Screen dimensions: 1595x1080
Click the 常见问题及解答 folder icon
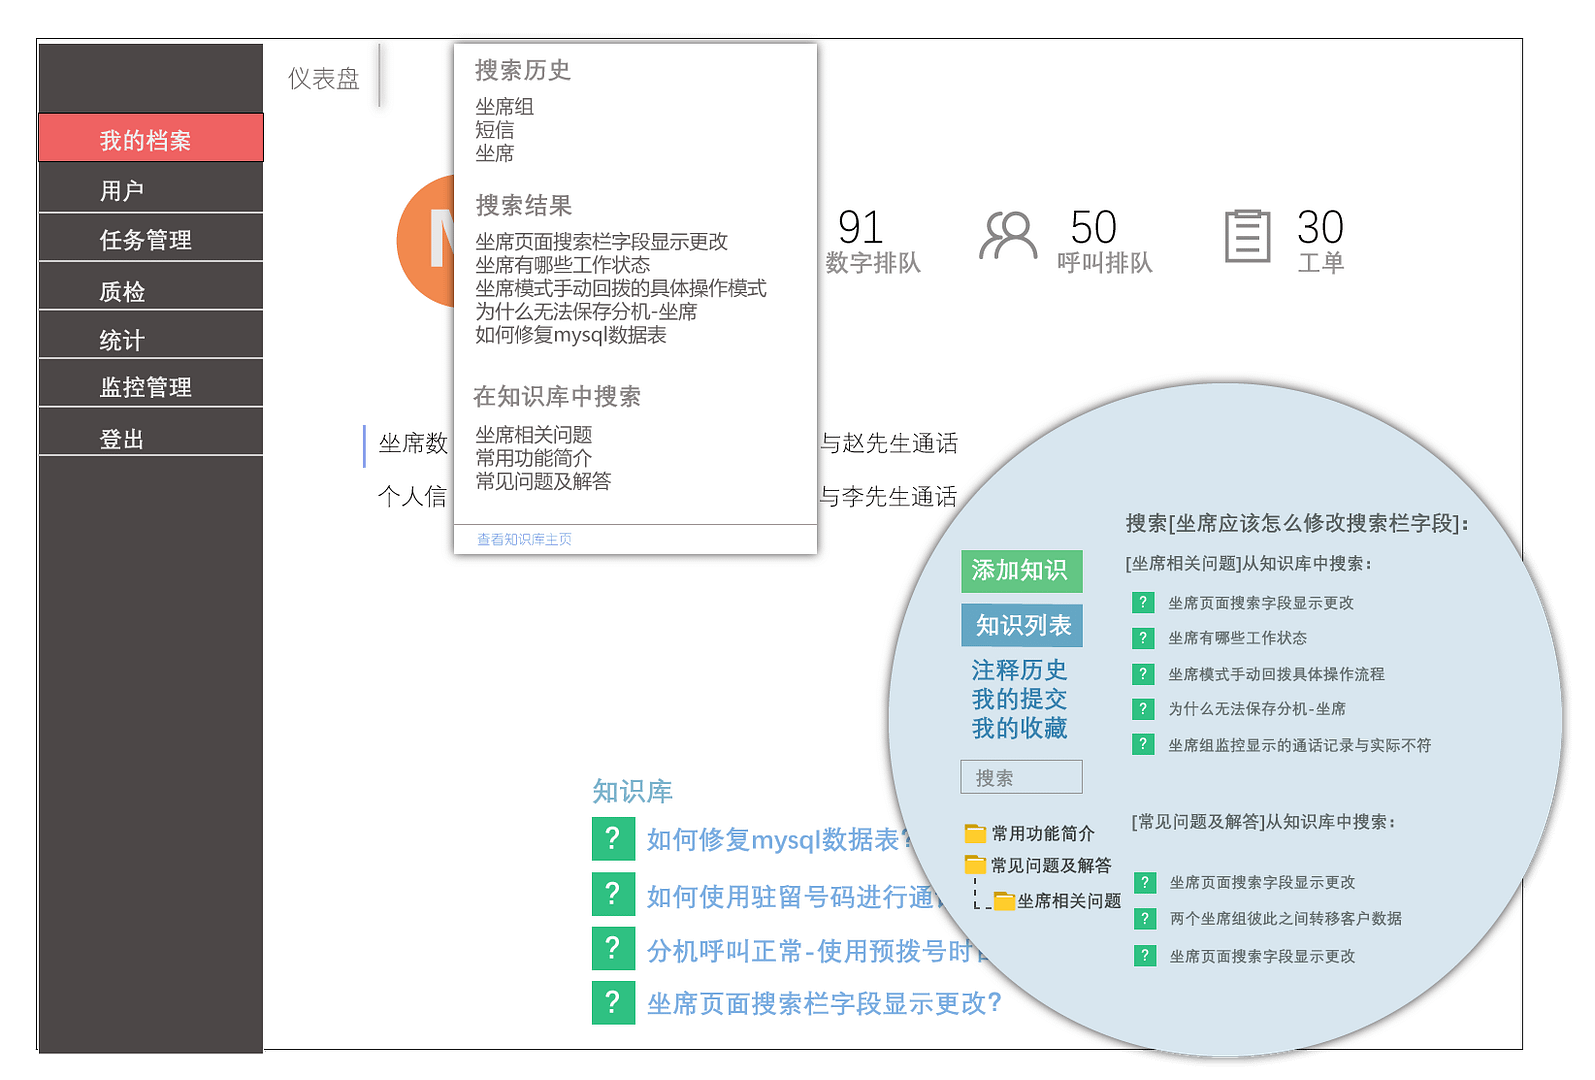click(975, 865)
